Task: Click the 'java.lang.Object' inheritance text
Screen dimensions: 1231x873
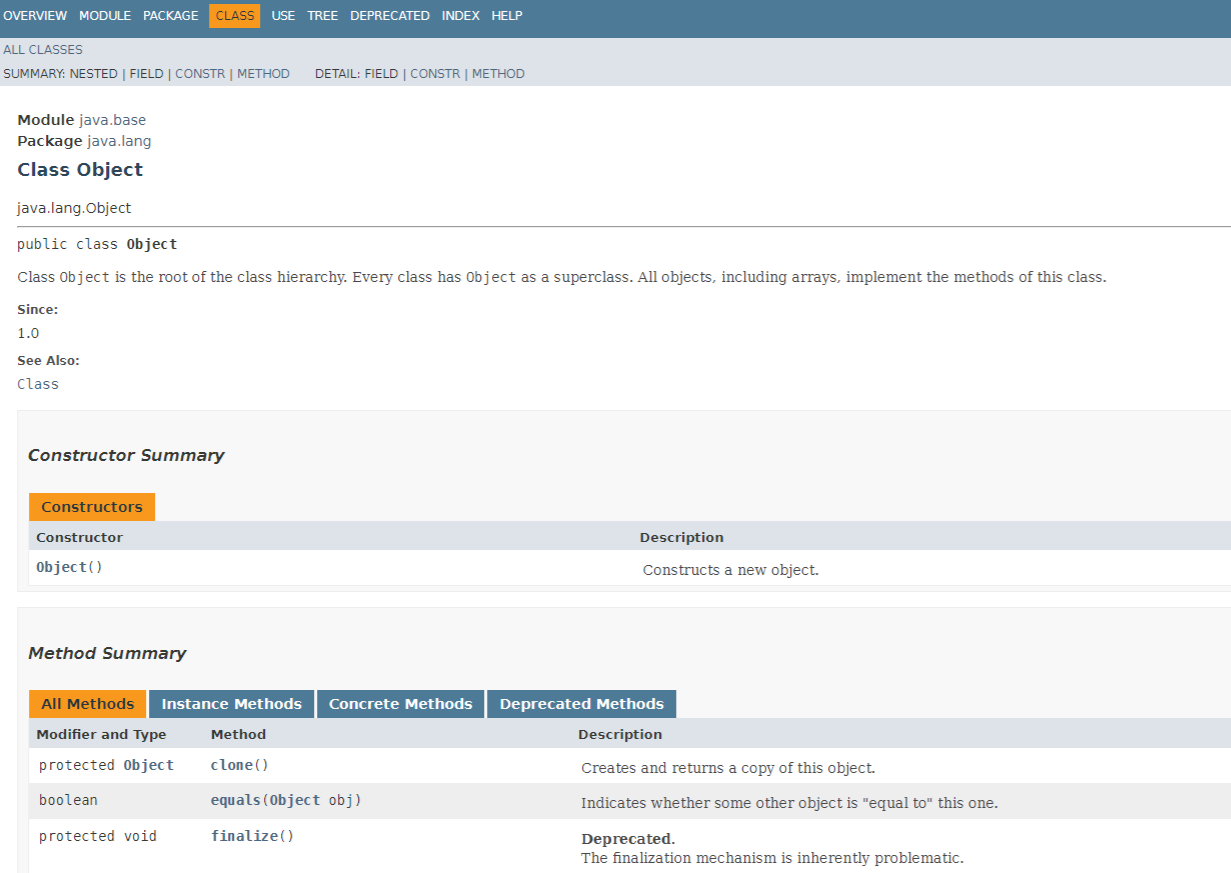Action: click(74, 208)
